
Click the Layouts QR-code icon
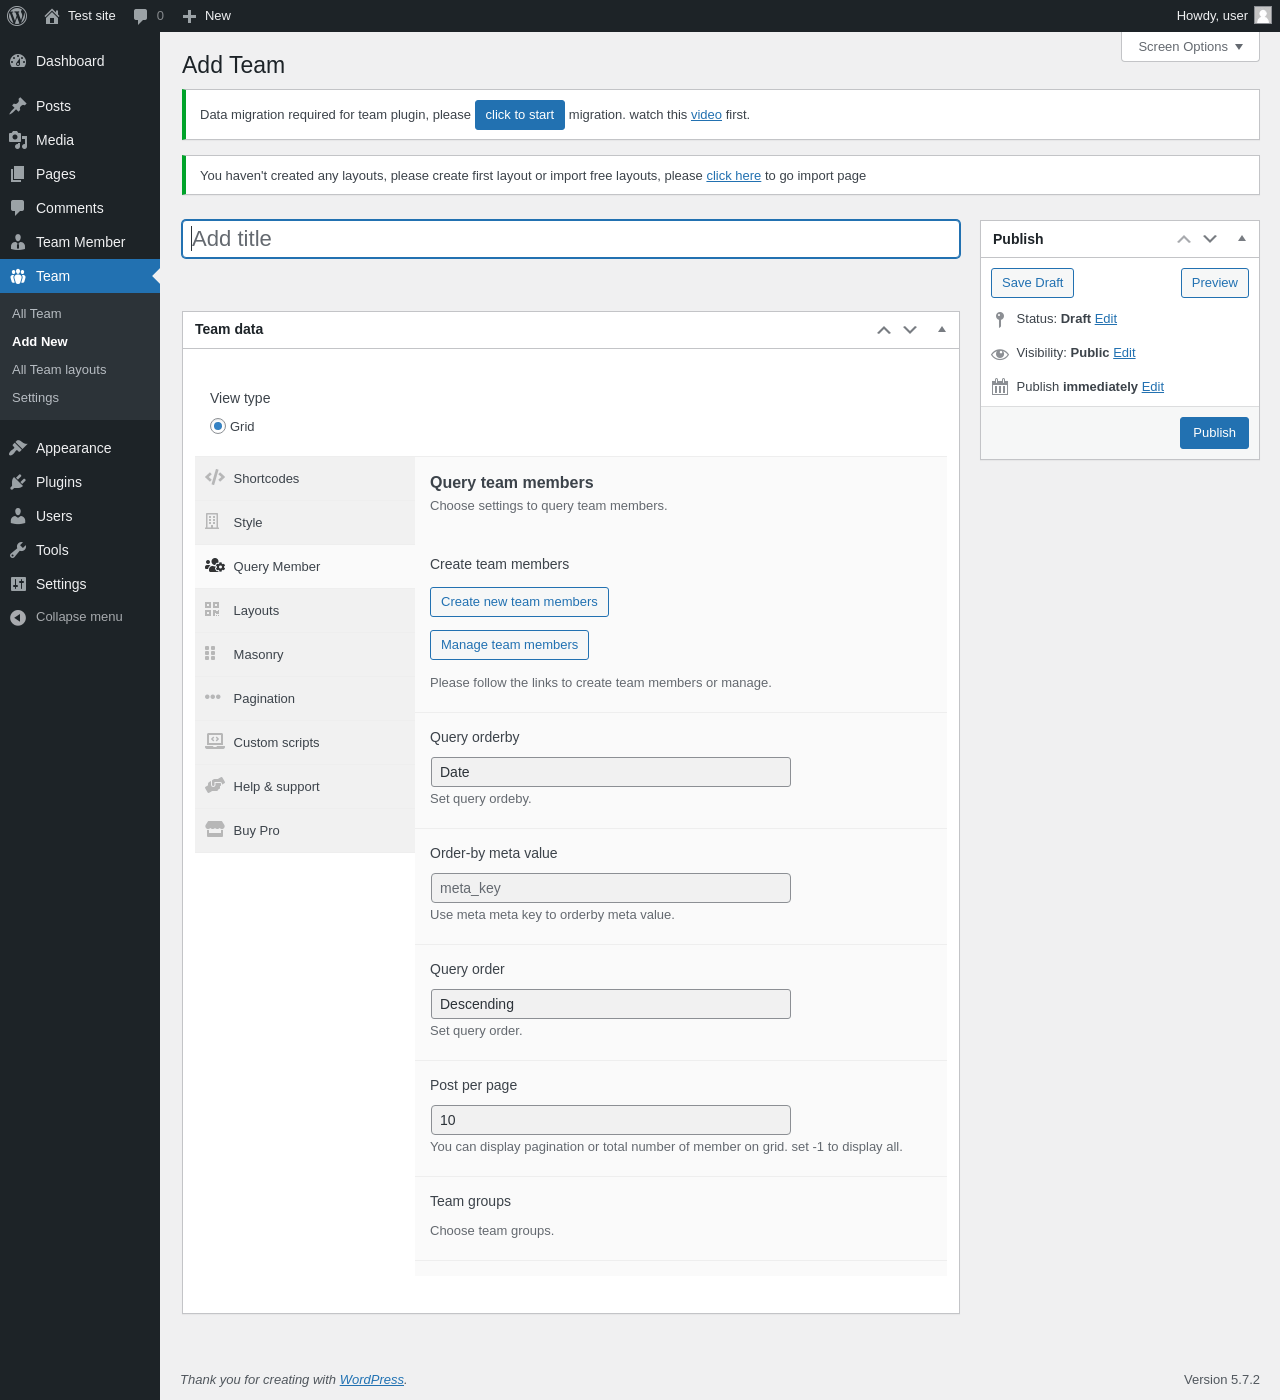coord(212,609)
